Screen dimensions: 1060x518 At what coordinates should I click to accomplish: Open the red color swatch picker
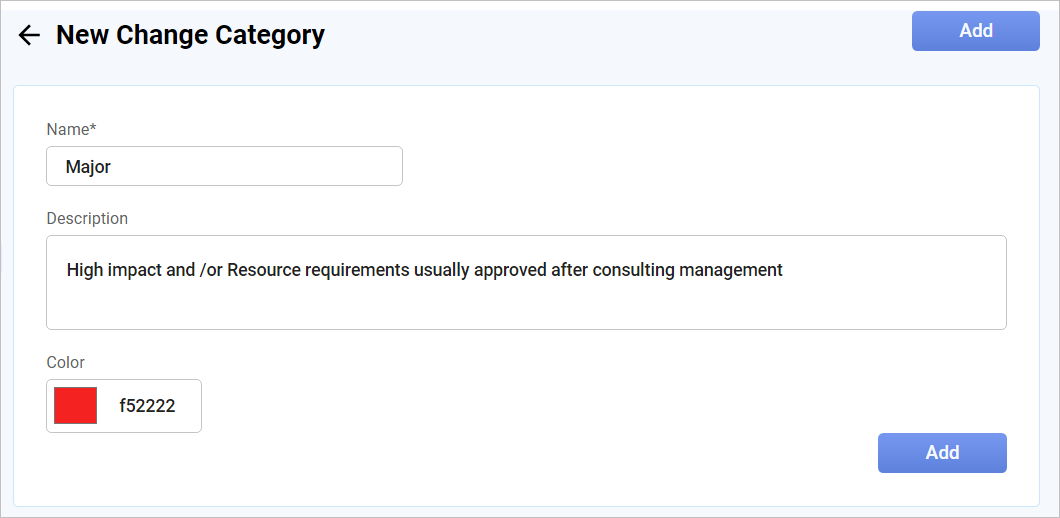76,406
